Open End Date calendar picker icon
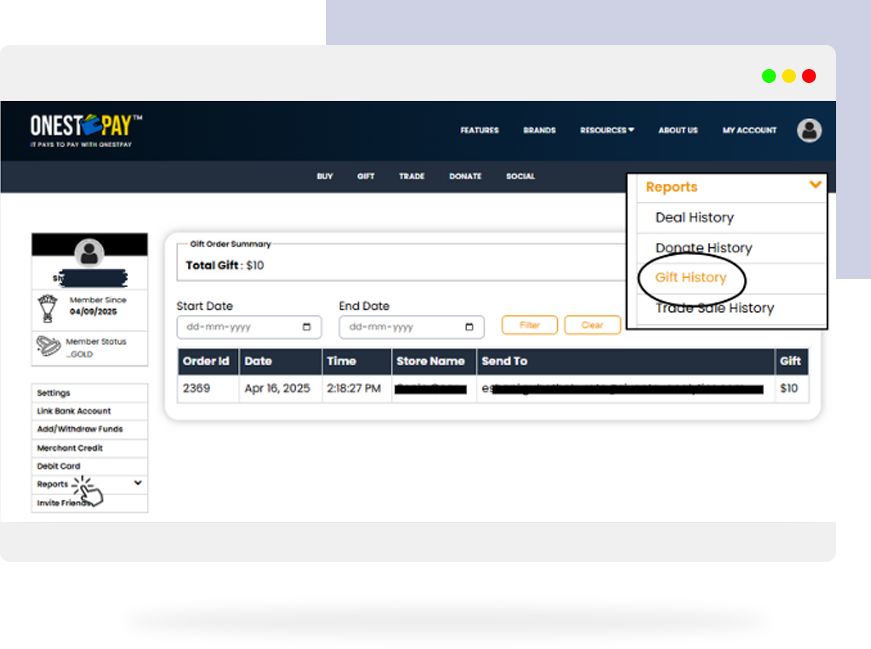The image size is (871, 649). click(x=469, y=327)
